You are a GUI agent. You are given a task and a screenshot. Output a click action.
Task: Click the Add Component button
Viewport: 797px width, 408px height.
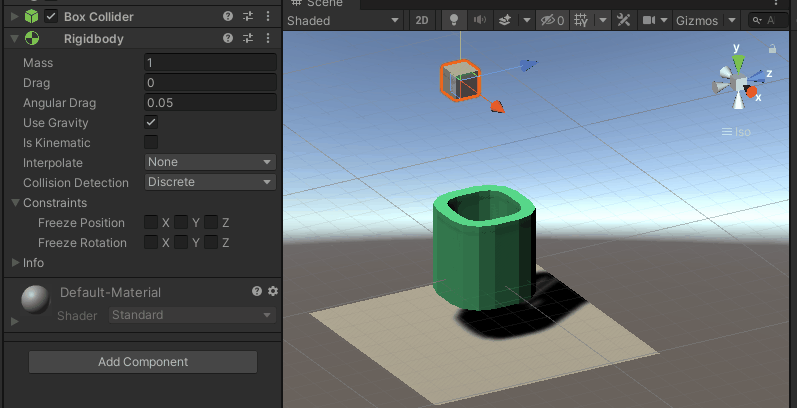[143, 362]
